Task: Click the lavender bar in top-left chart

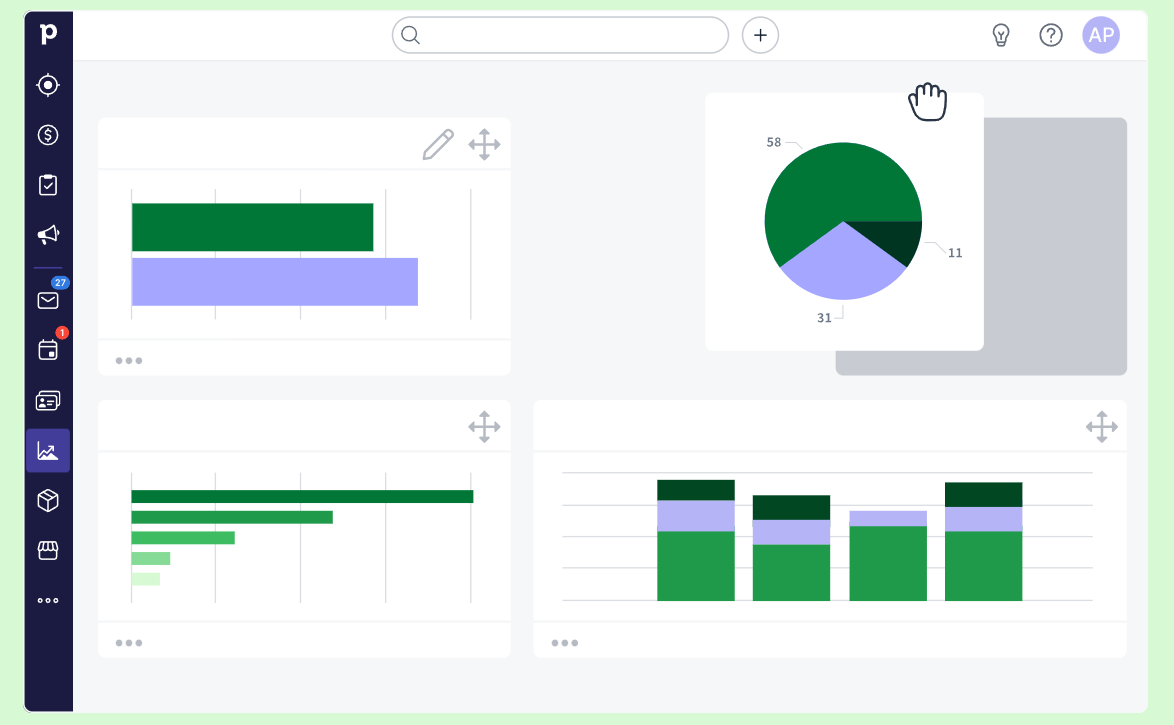Action: 275,282
